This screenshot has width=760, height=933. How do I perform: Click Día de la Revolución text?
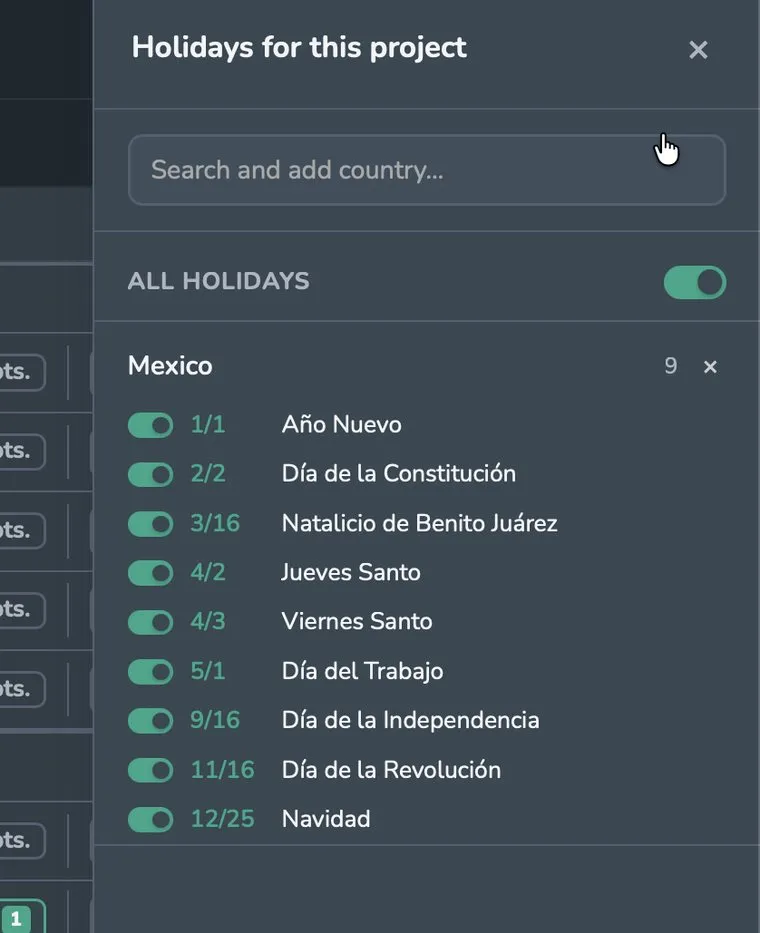point(391,769)
